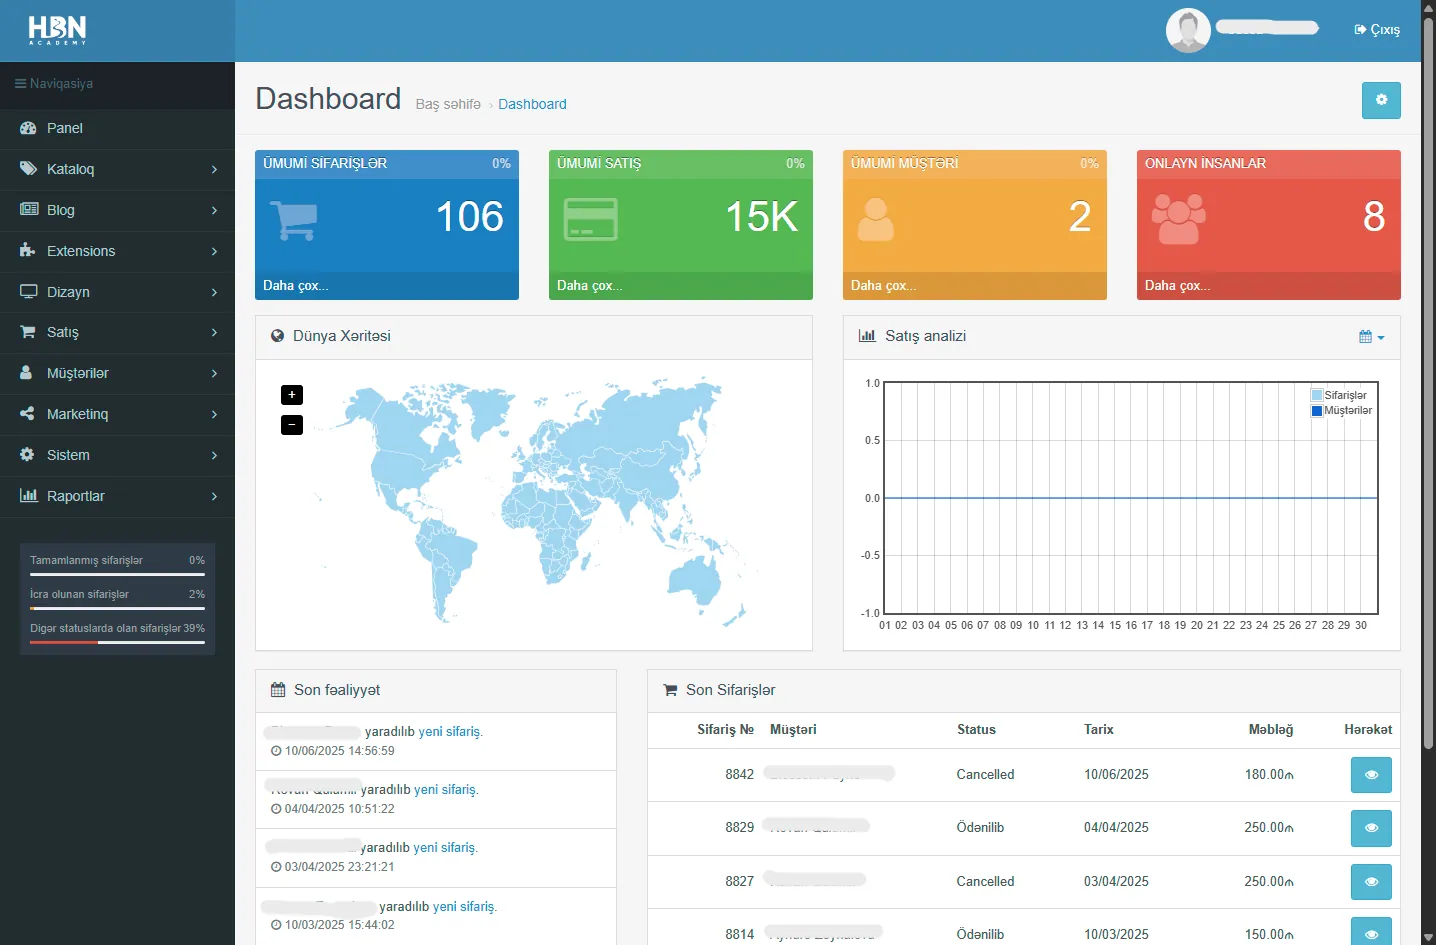The width and height of the screenshot is (1436, 945).
Task: Open the yeni sifariş link dated 04/04/2025
Action: 446,790
